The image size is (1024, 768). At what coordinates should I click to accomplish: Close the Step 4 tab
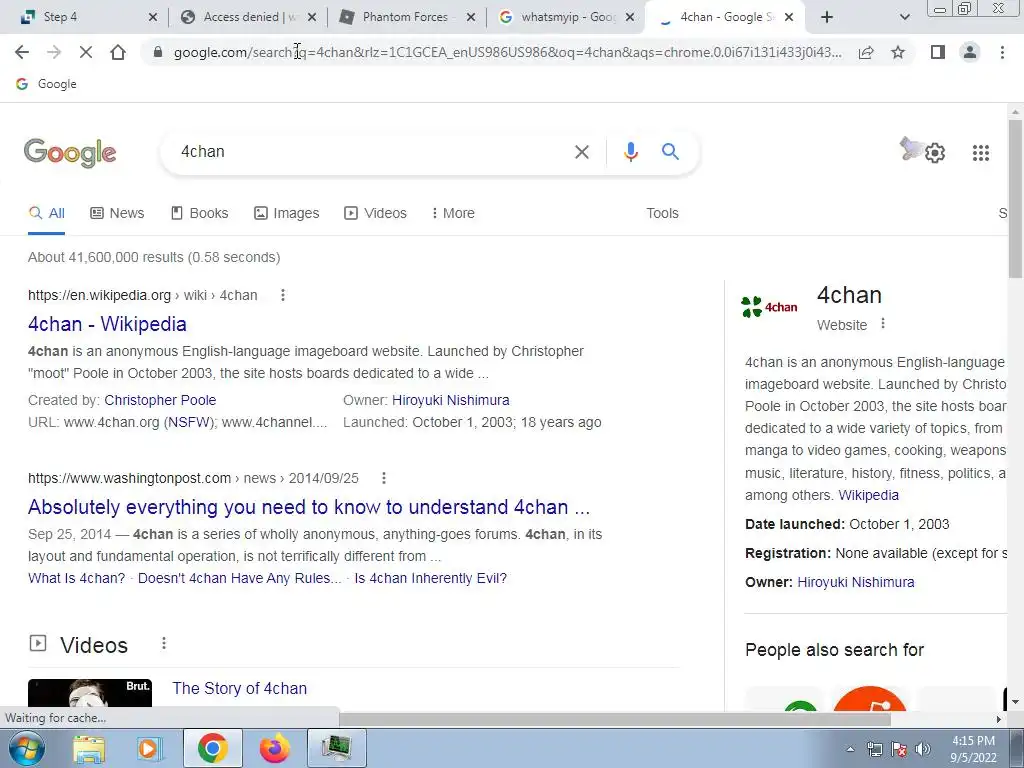pos(153,17)
